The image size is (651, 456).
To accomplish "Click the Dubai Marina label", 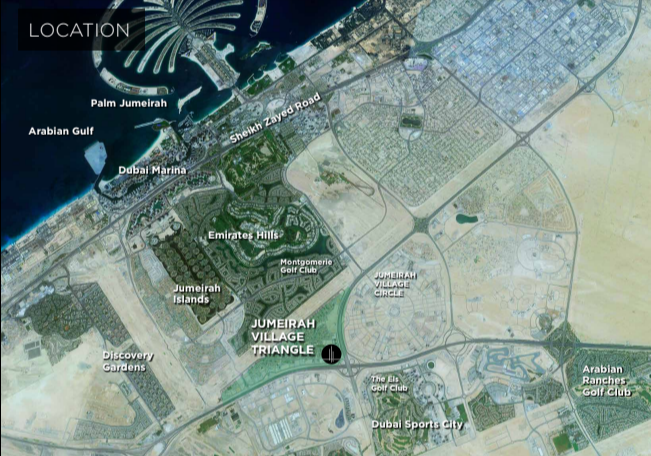I will point(152,170).
